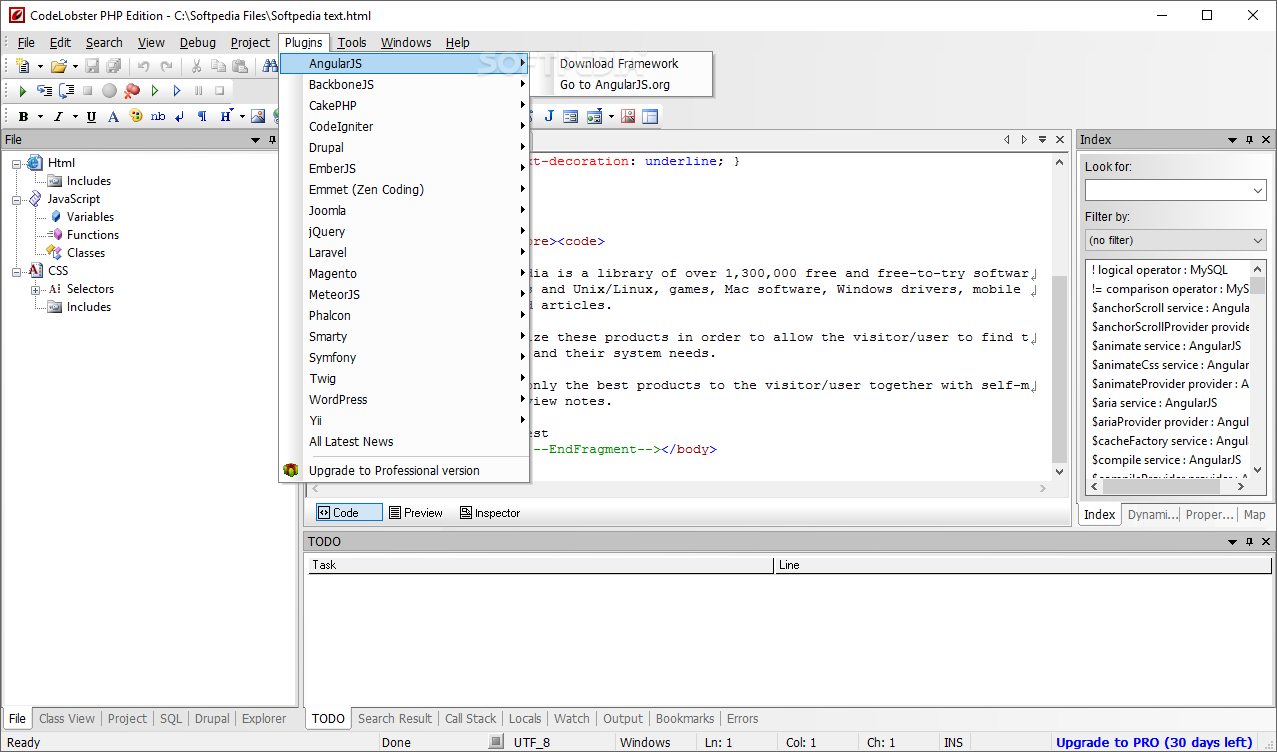This screenshot has width=1277, height=752.
Task: Click the Step Over debug icon
Action: 67,91
